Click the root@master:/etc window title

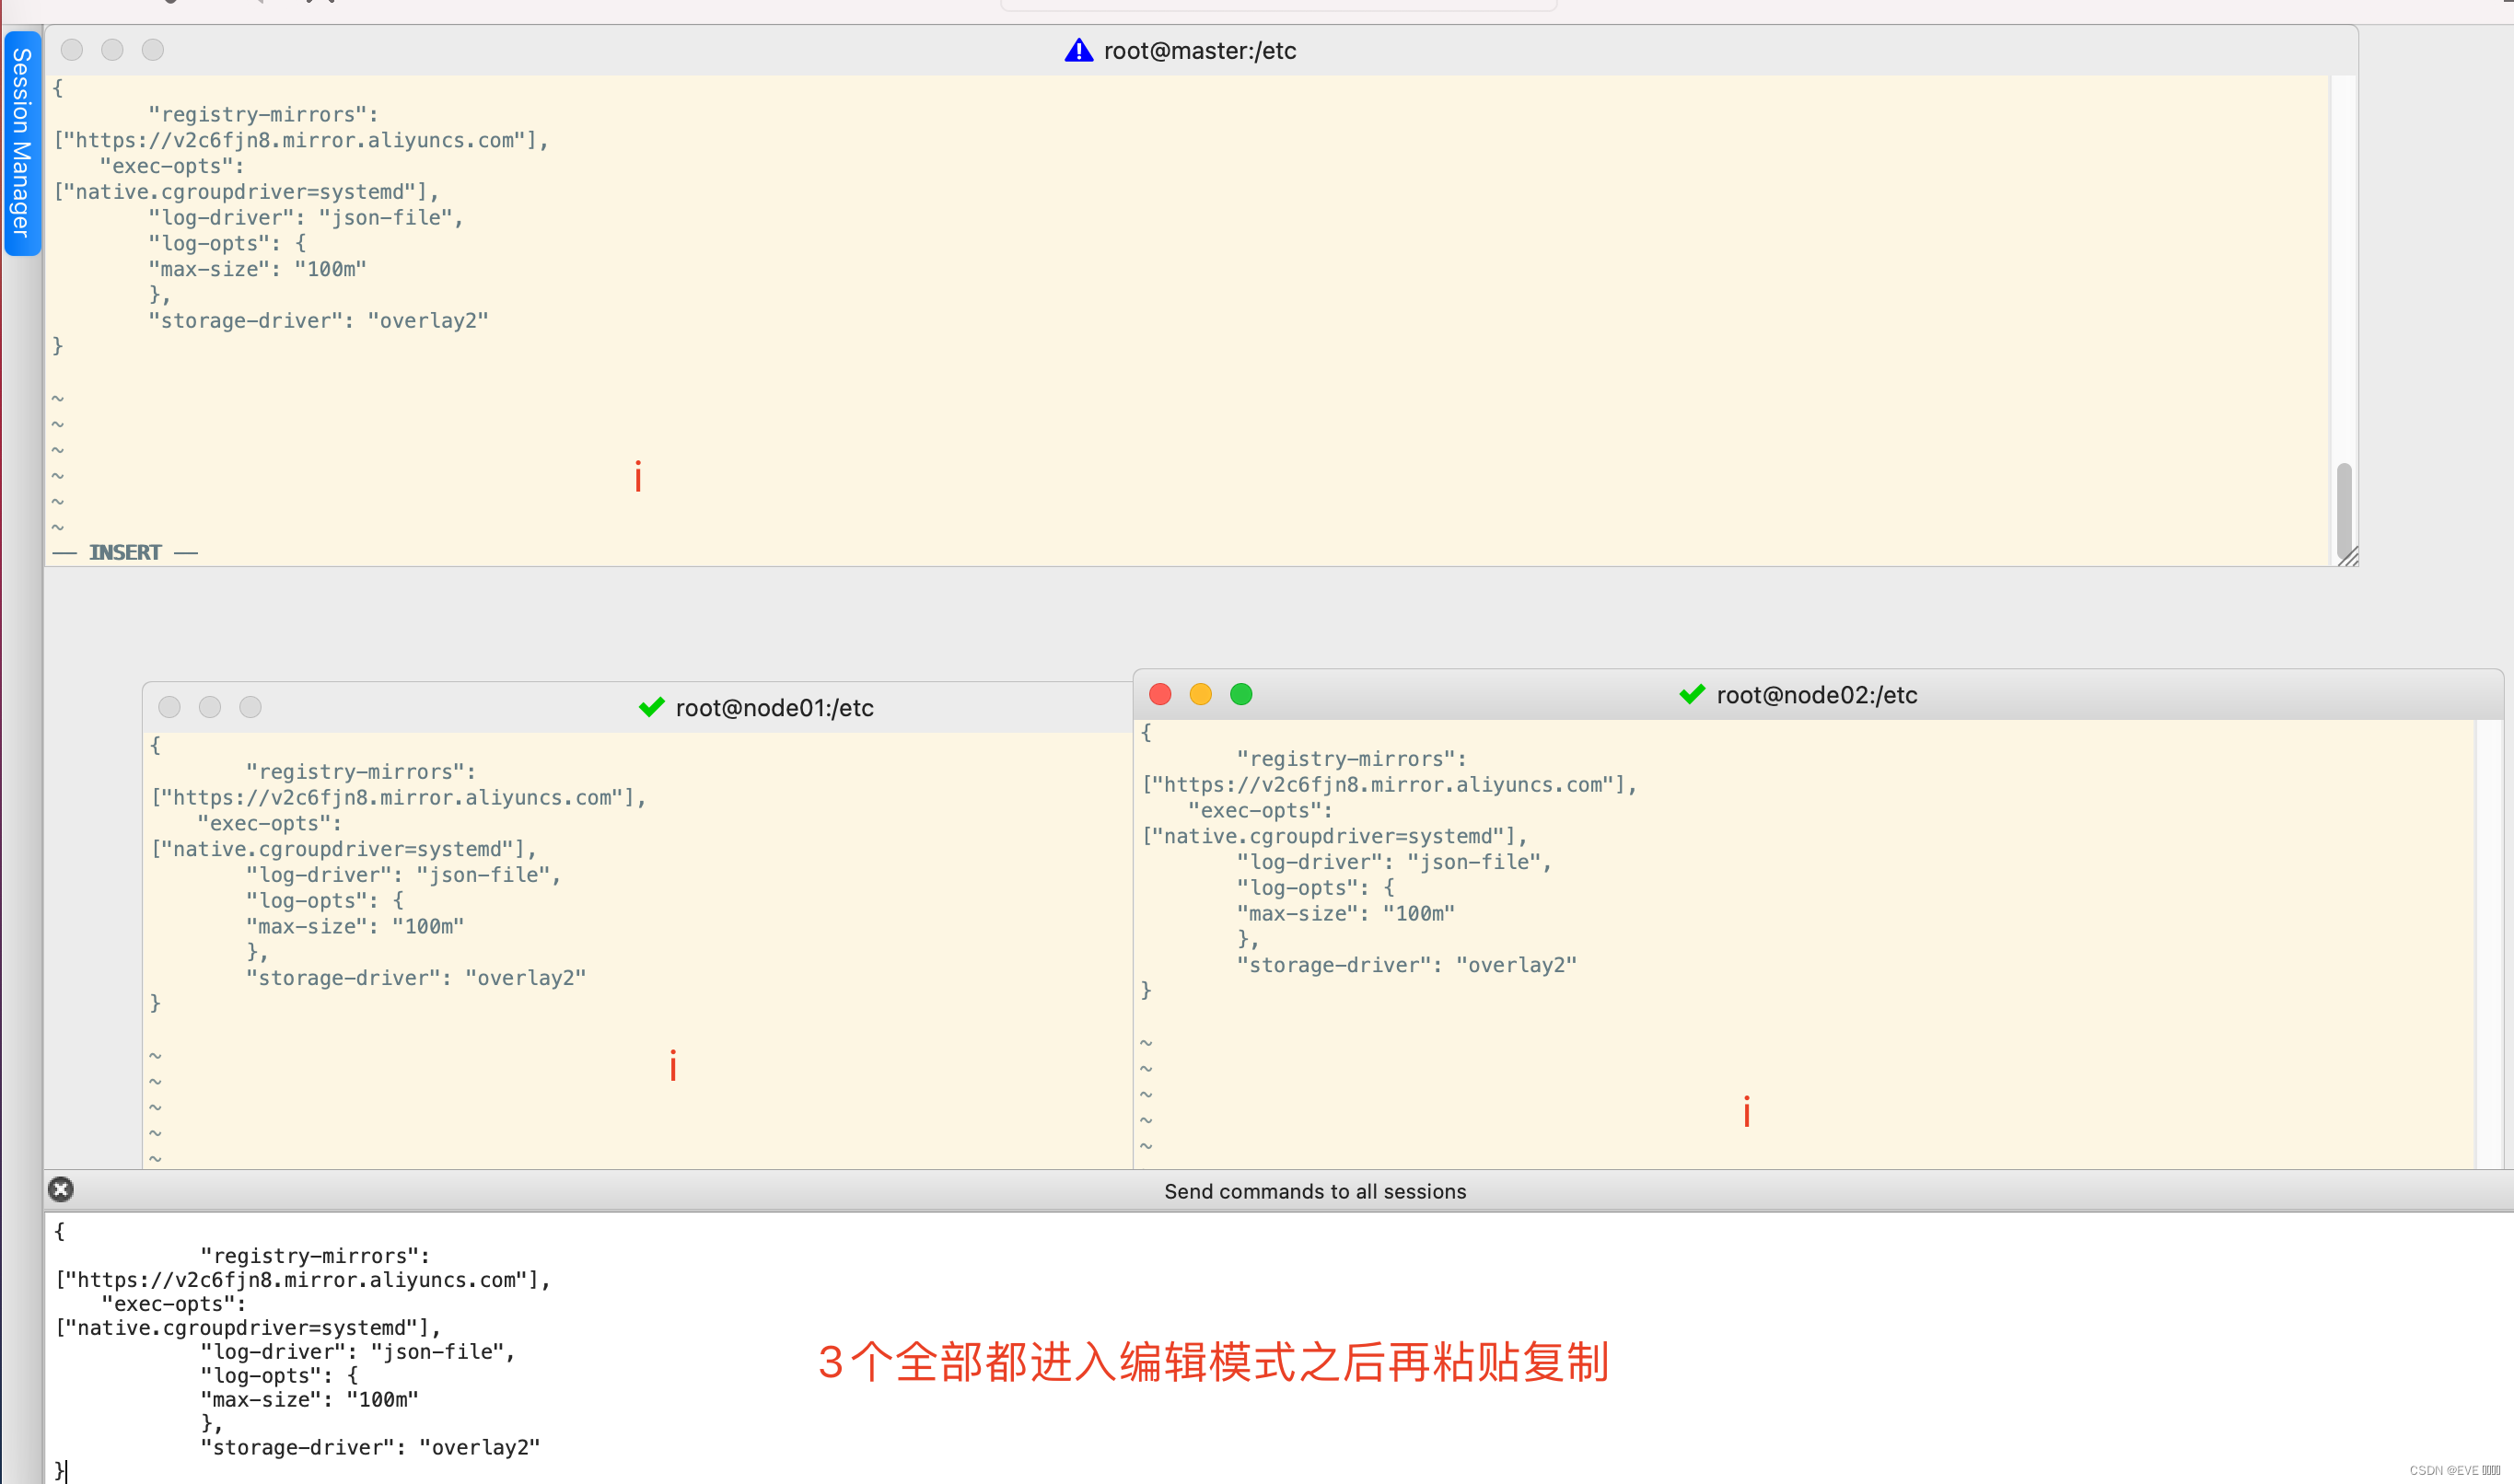pos(1200,51)
